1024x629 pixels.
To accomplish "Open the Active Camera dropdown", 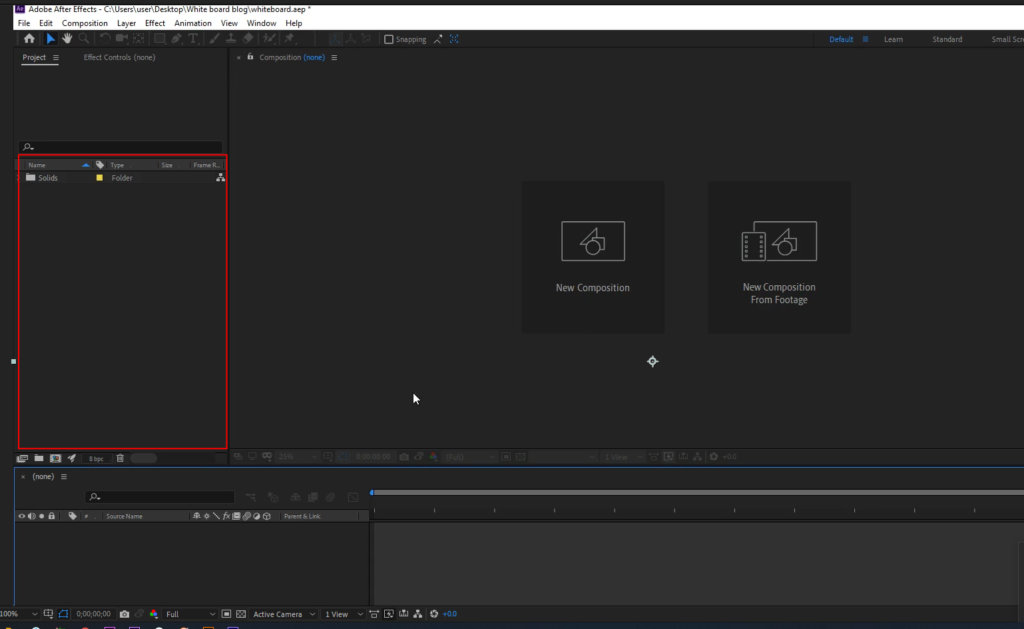I will pyautogui.click(x=283, y=613).
